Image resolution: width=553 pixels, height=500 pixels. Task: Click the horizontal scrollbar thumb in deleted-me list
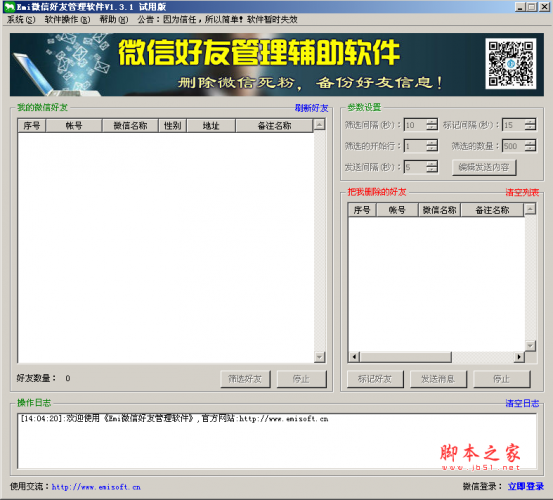pos(406,357)
